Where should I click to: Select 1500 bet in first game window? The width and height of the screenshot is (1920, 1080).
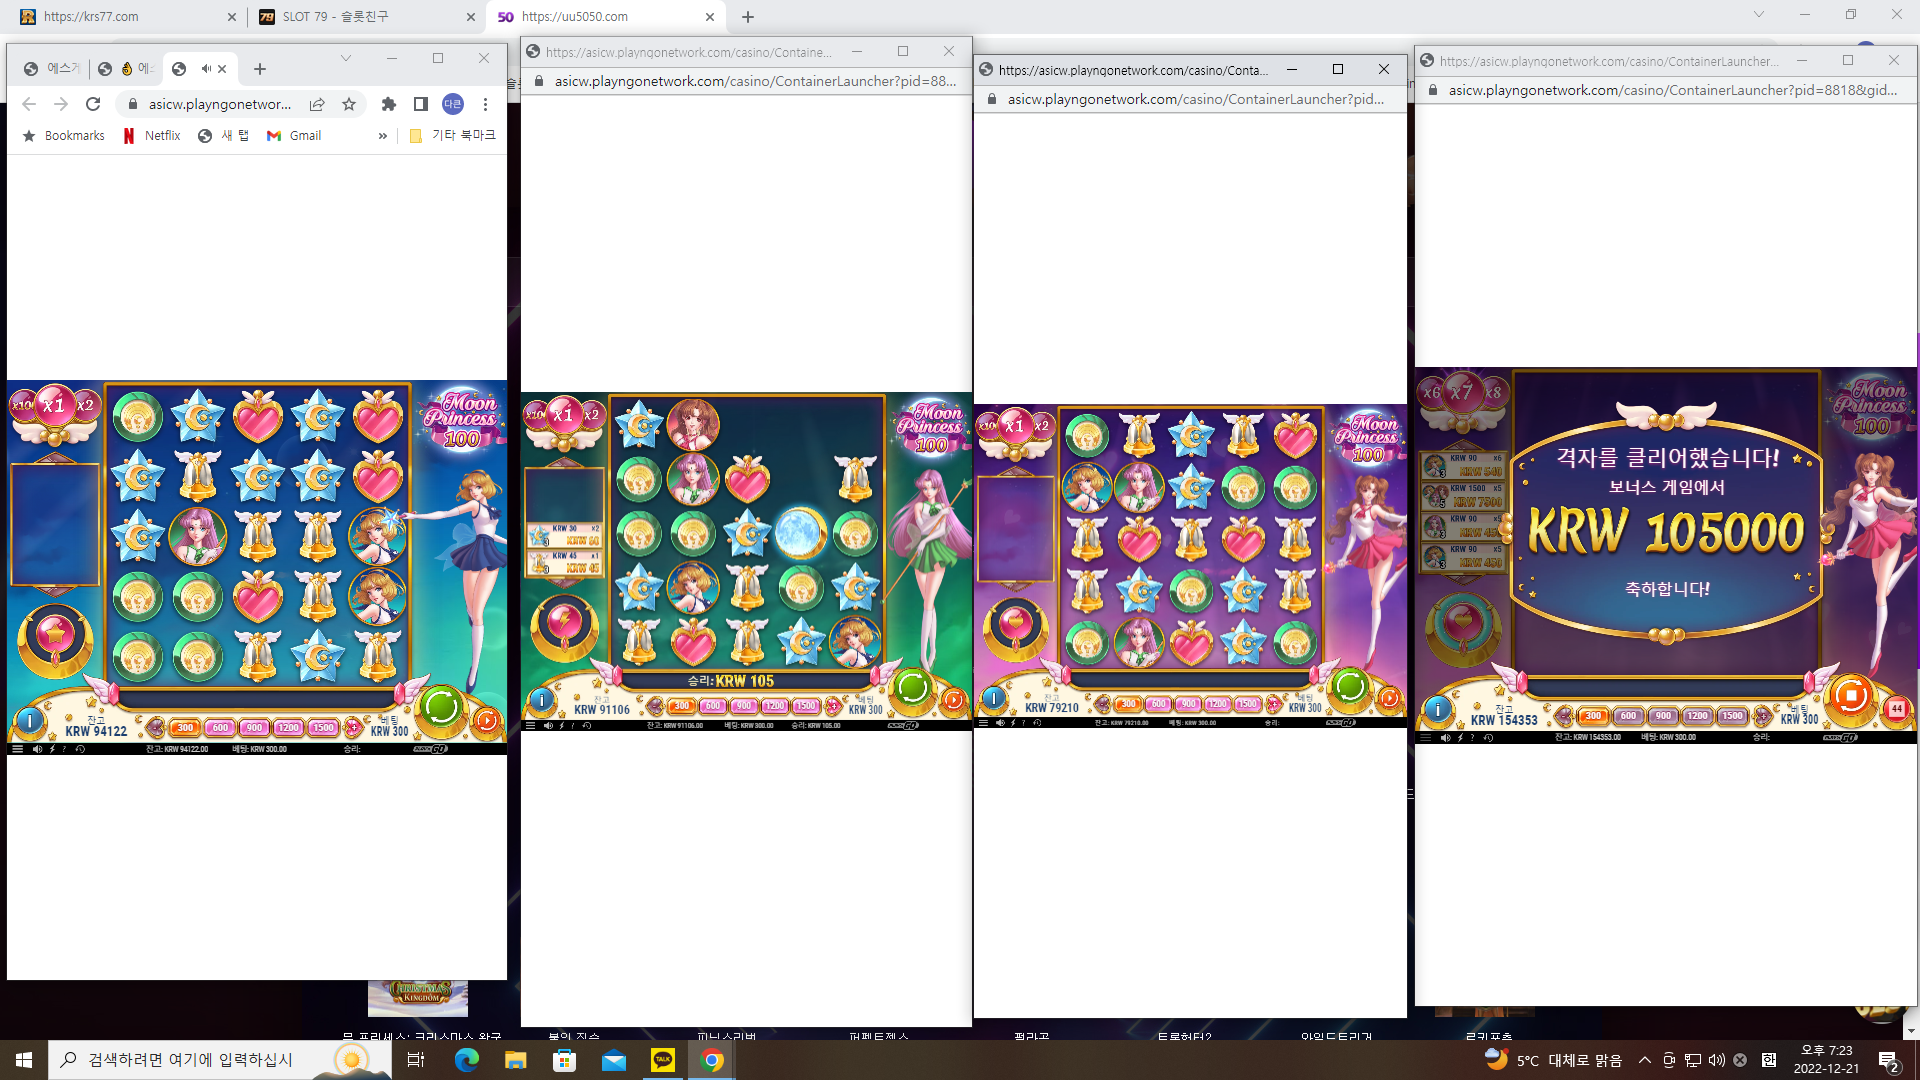[323, 728]
